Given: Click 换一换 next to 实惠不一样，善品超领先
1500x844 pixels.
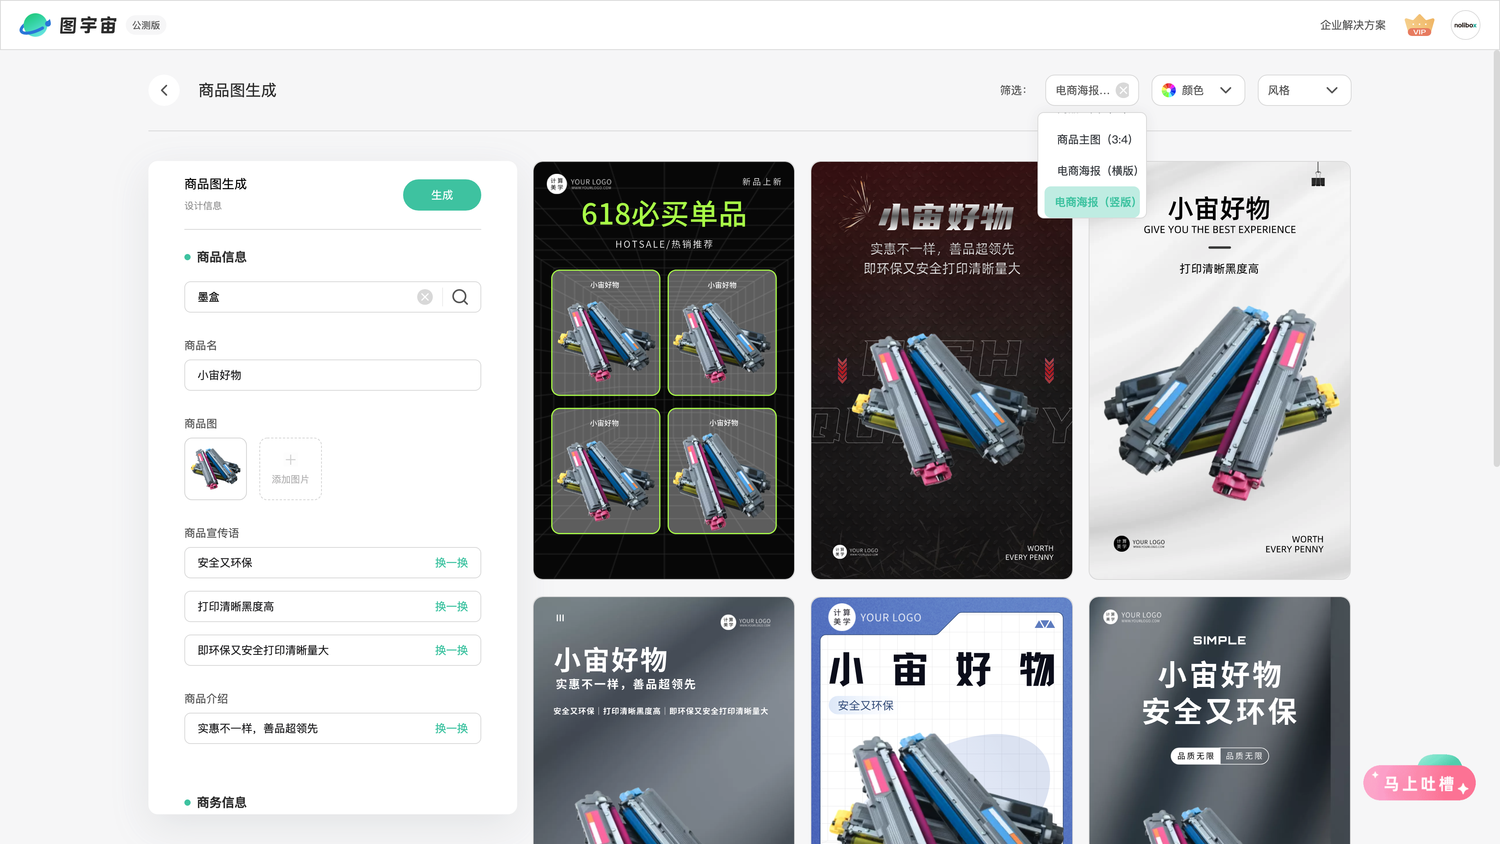Looking at the screenshot, I should 451,729.
